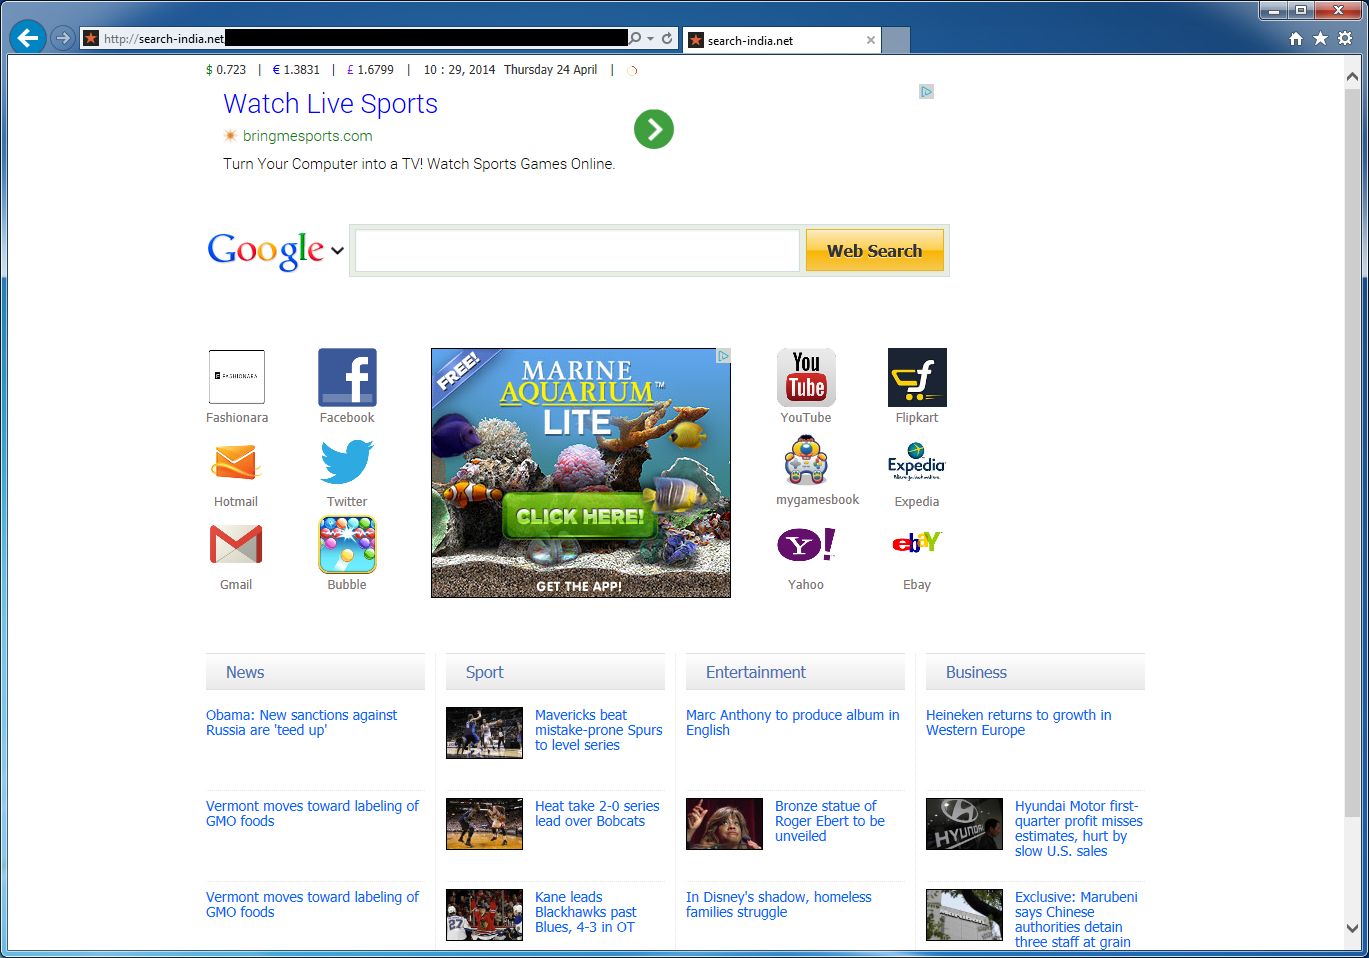
Task: Open the Twitter bird icon
Action: tap(347, 462)
